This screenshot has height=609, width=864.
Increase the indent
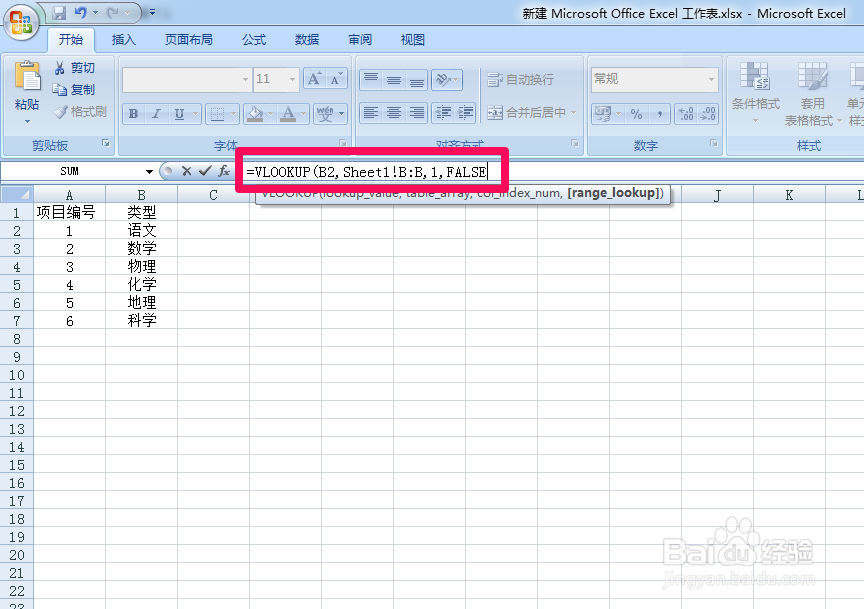click(466, 113)
